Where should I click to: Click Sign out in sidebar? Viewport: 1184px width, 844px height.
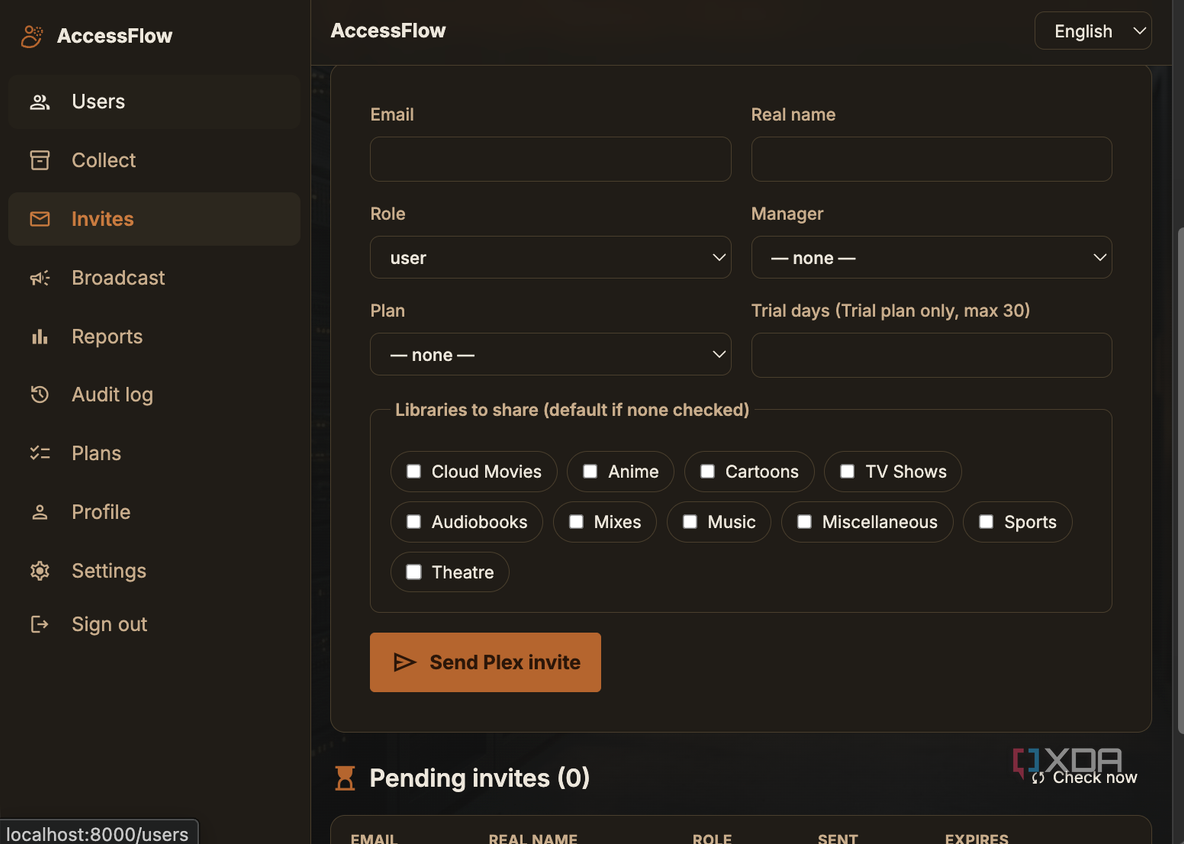point(154,624)
